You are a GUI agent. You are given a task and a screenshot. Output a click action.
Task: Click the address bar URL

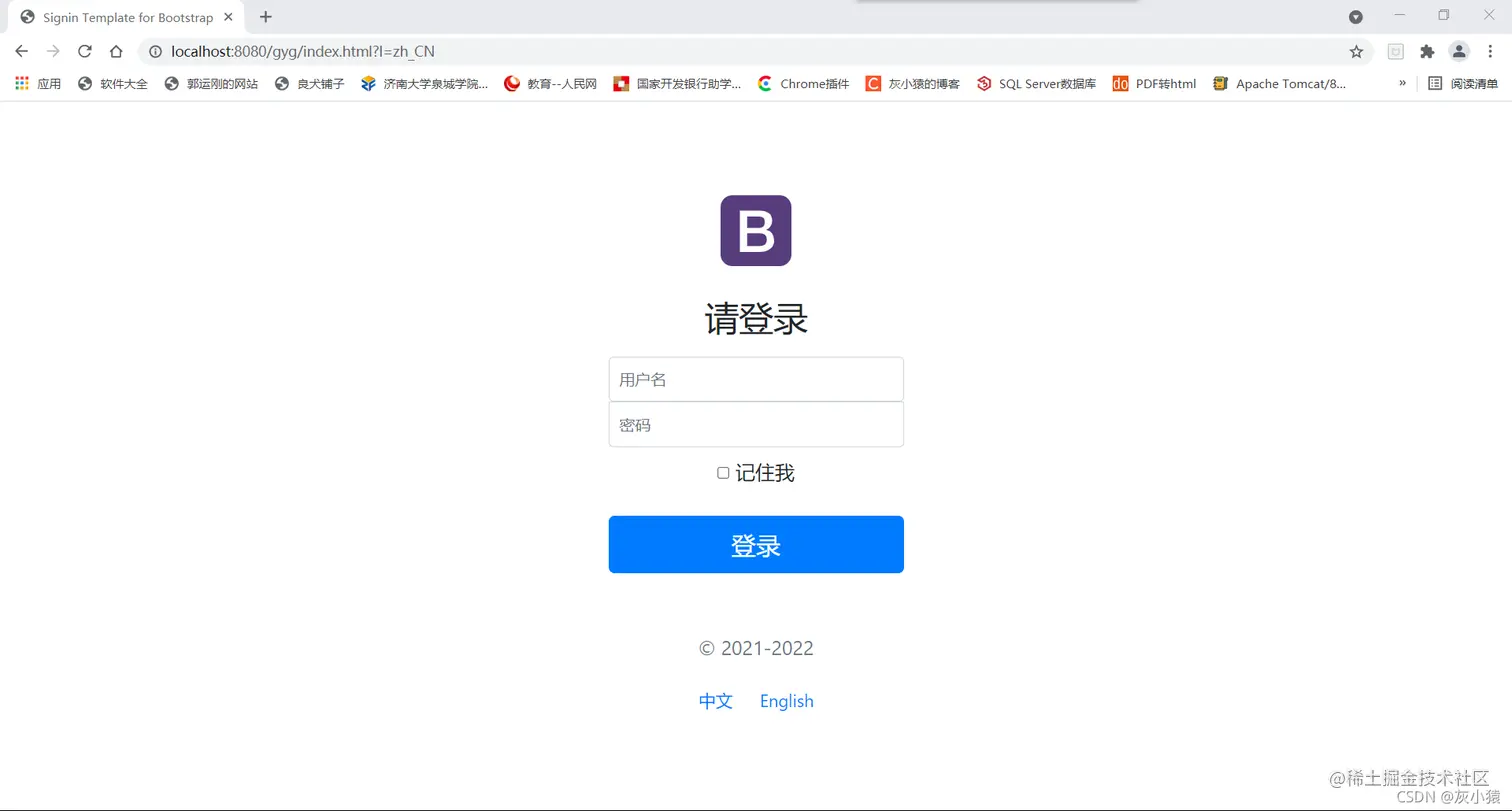303,51
